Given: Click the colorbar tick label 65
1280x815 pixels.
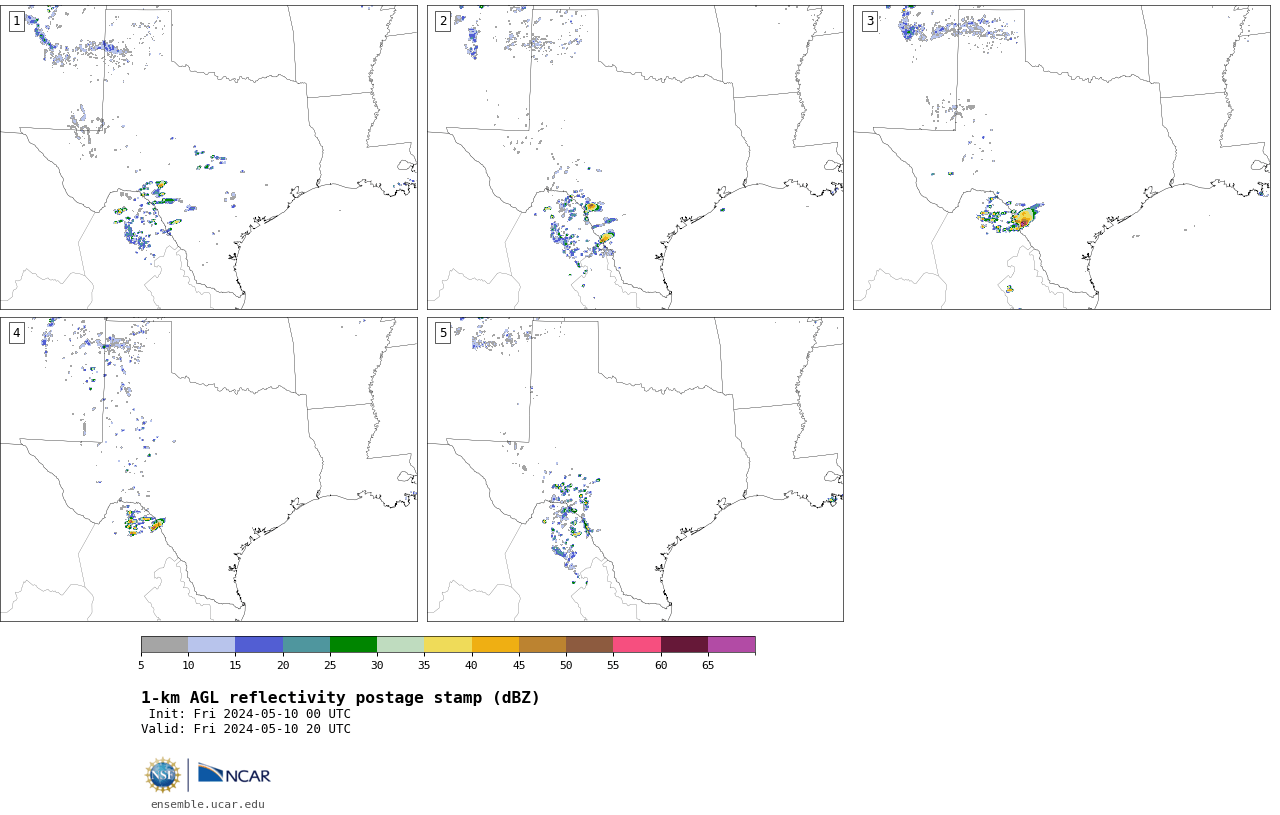Looking at the screenshot, I should tap(708, 665).
